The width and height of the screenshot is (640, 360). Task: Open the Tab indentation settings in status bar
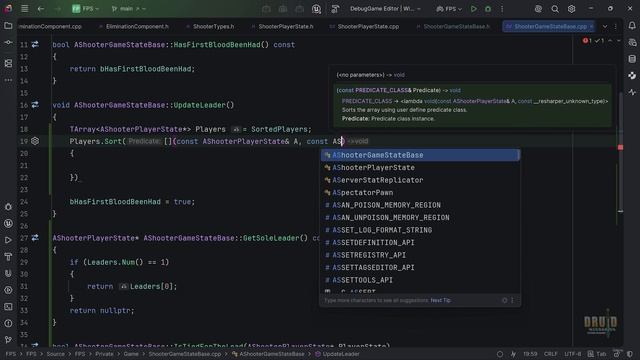point(597,354)
